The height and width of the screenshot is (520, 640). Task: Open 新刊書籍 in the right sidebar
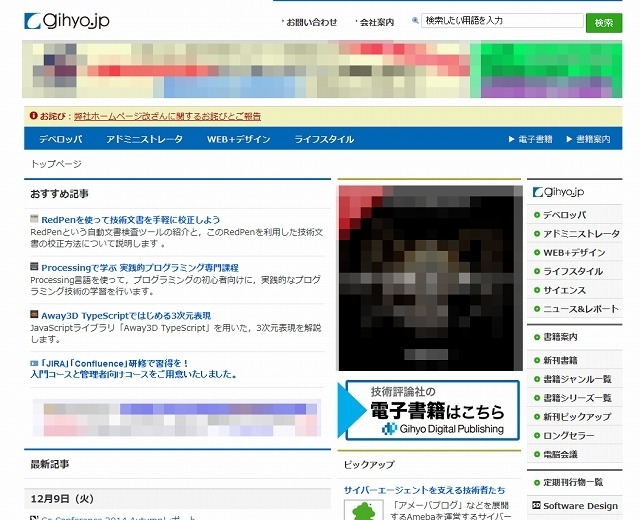(x=564, y=359)
